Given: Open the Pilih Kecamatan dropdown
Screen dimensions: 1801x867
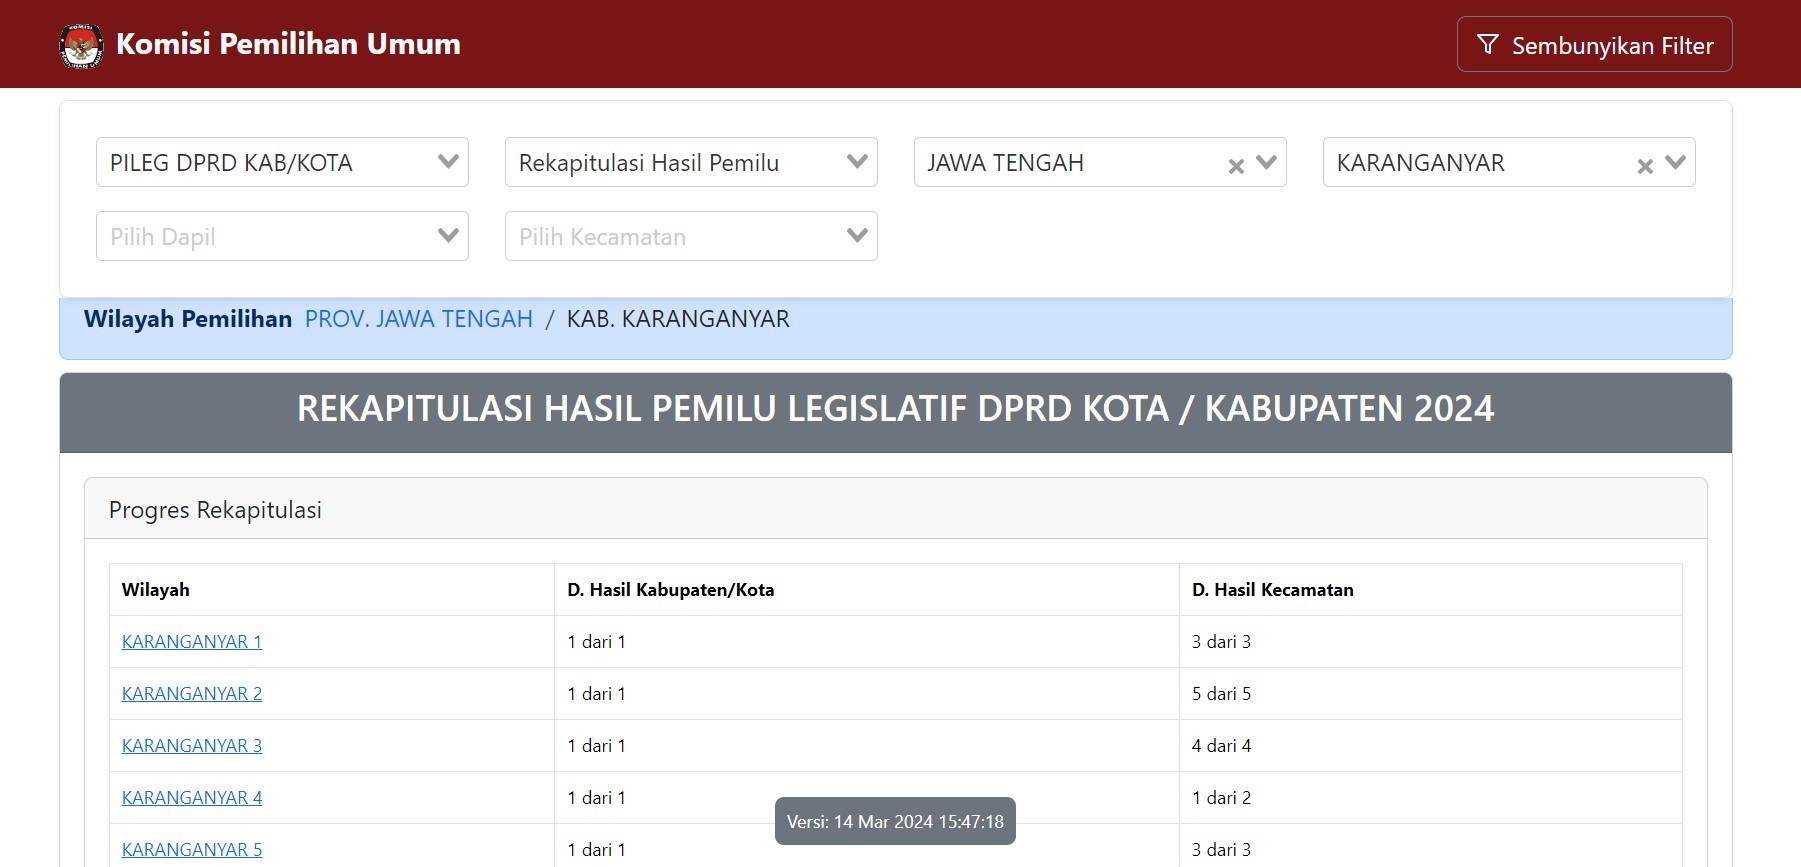Looking at the screenshot, I should click(x=690, y=236).
